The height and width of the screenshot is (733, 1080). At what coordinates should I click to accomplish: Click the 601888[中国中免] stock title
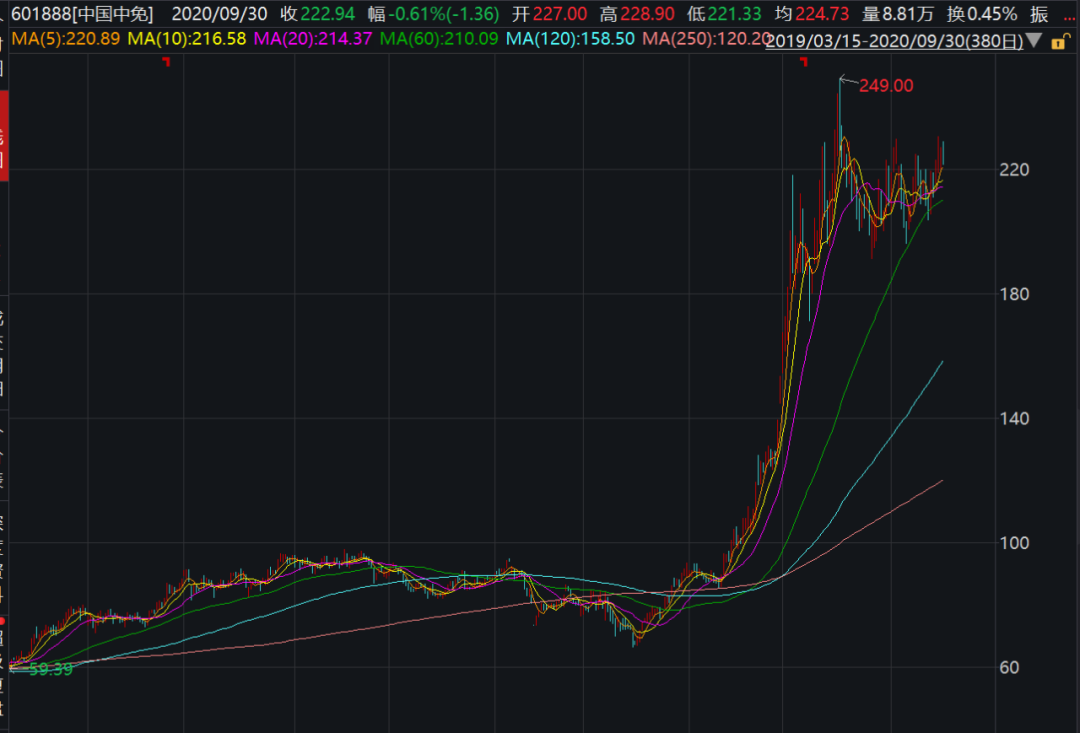tap(83, 14)
